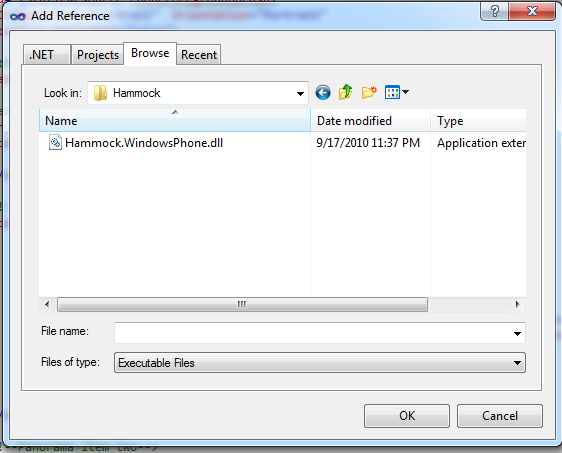Go up one folder level

[x=346, y=92]
